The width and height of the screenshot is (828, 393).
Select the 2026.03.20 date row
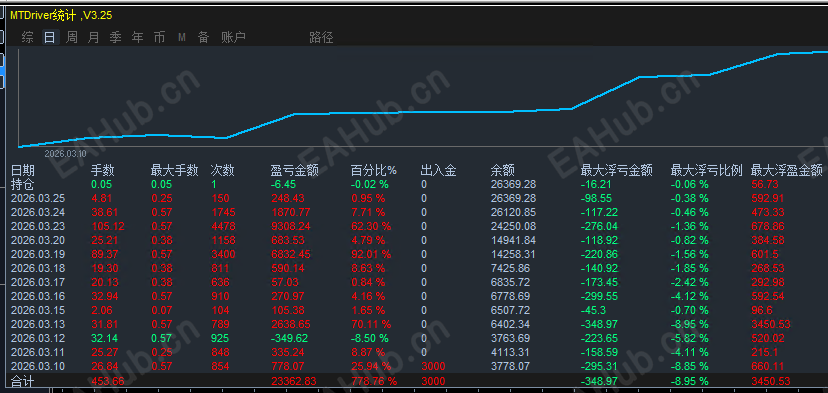pos(37,240)
